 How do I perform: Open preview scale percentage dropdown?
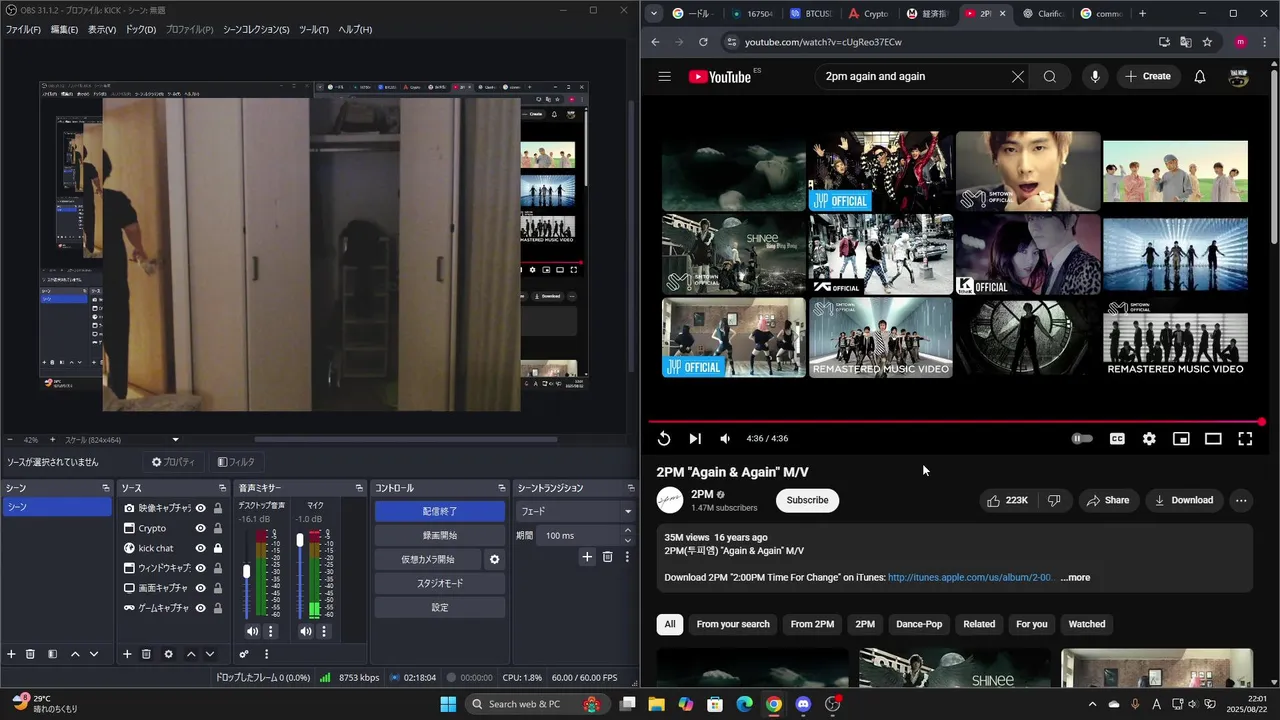(x=175, y=440)
